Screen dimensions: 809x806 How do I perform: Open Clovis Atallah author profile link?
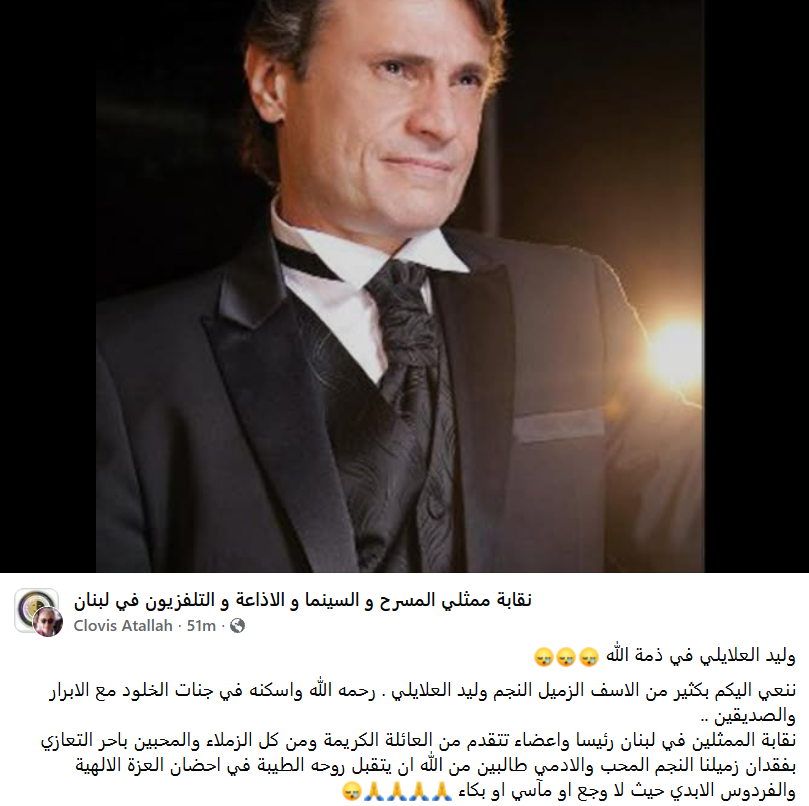tap(123, 626)
